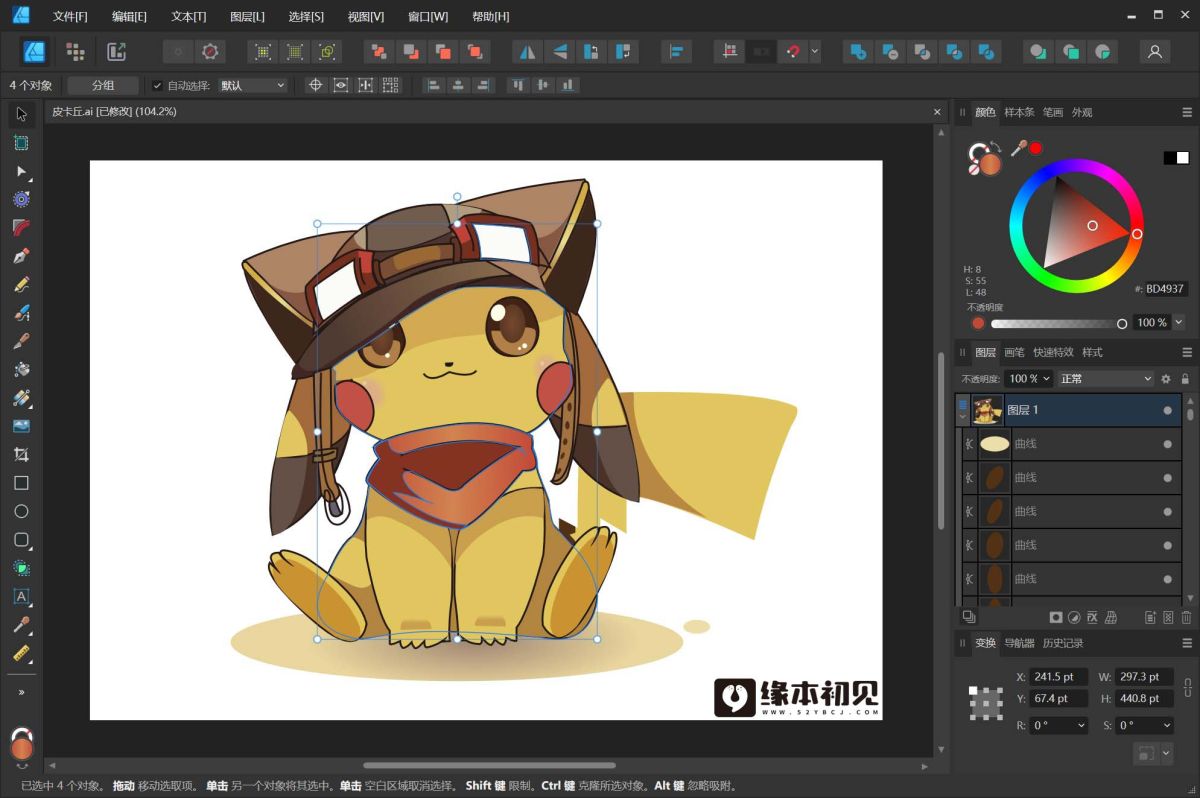Switch to the 快速特效 tab

(1053, 352)
